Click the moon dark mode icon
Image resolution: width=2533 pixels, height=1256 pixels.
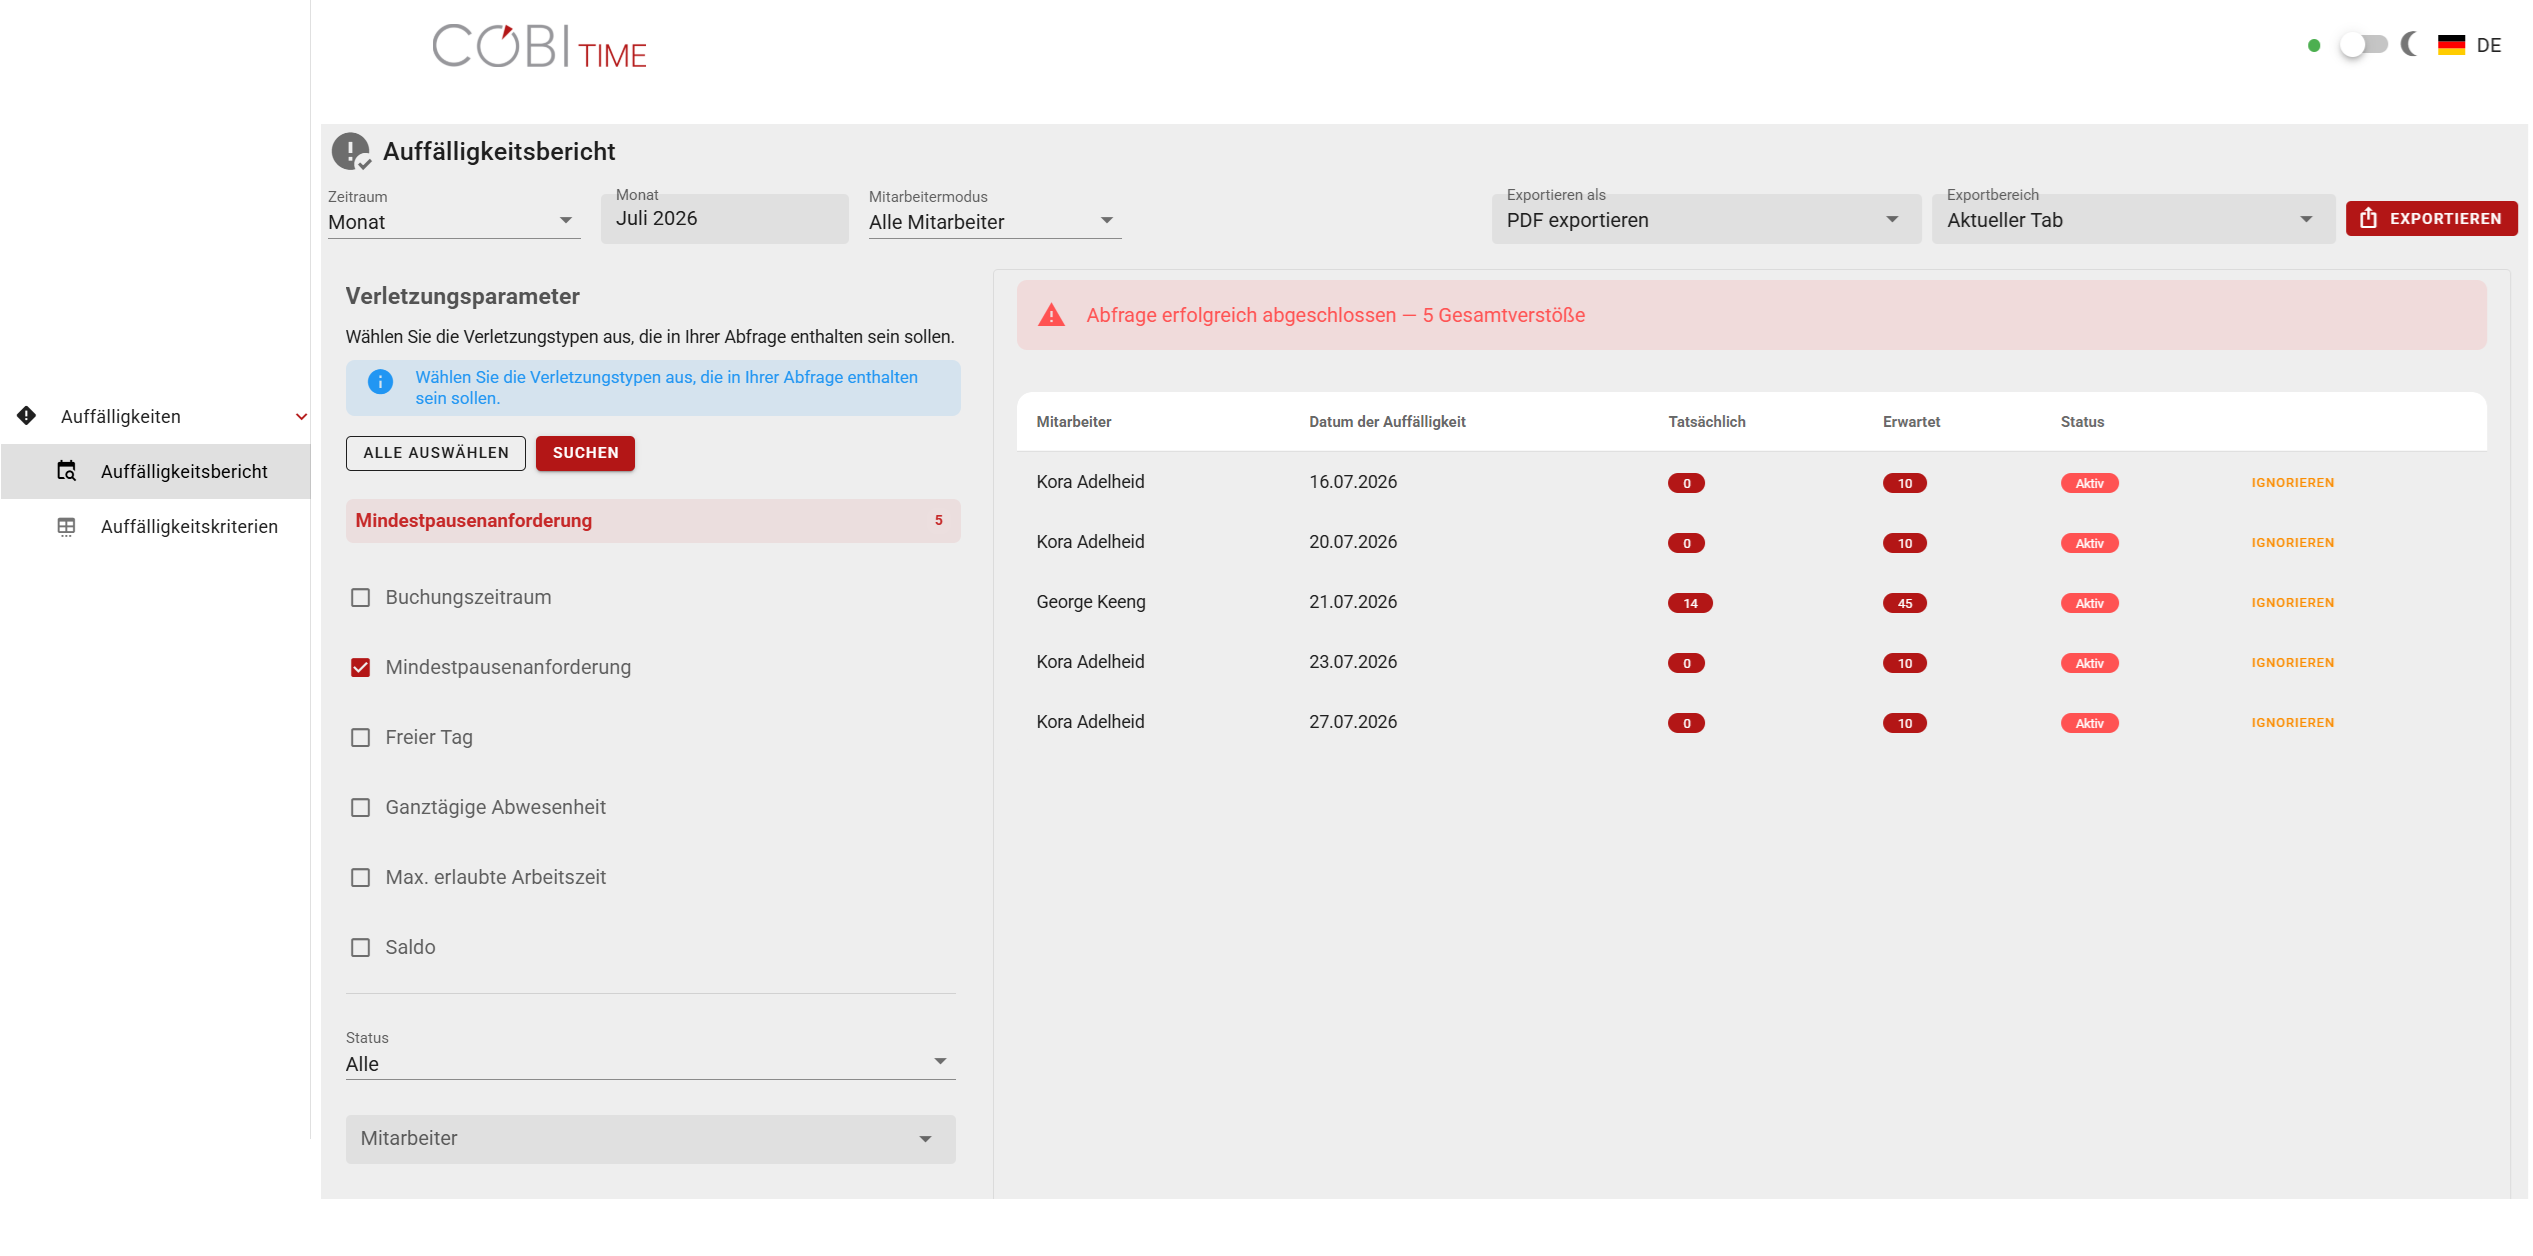click(2410, 44)
